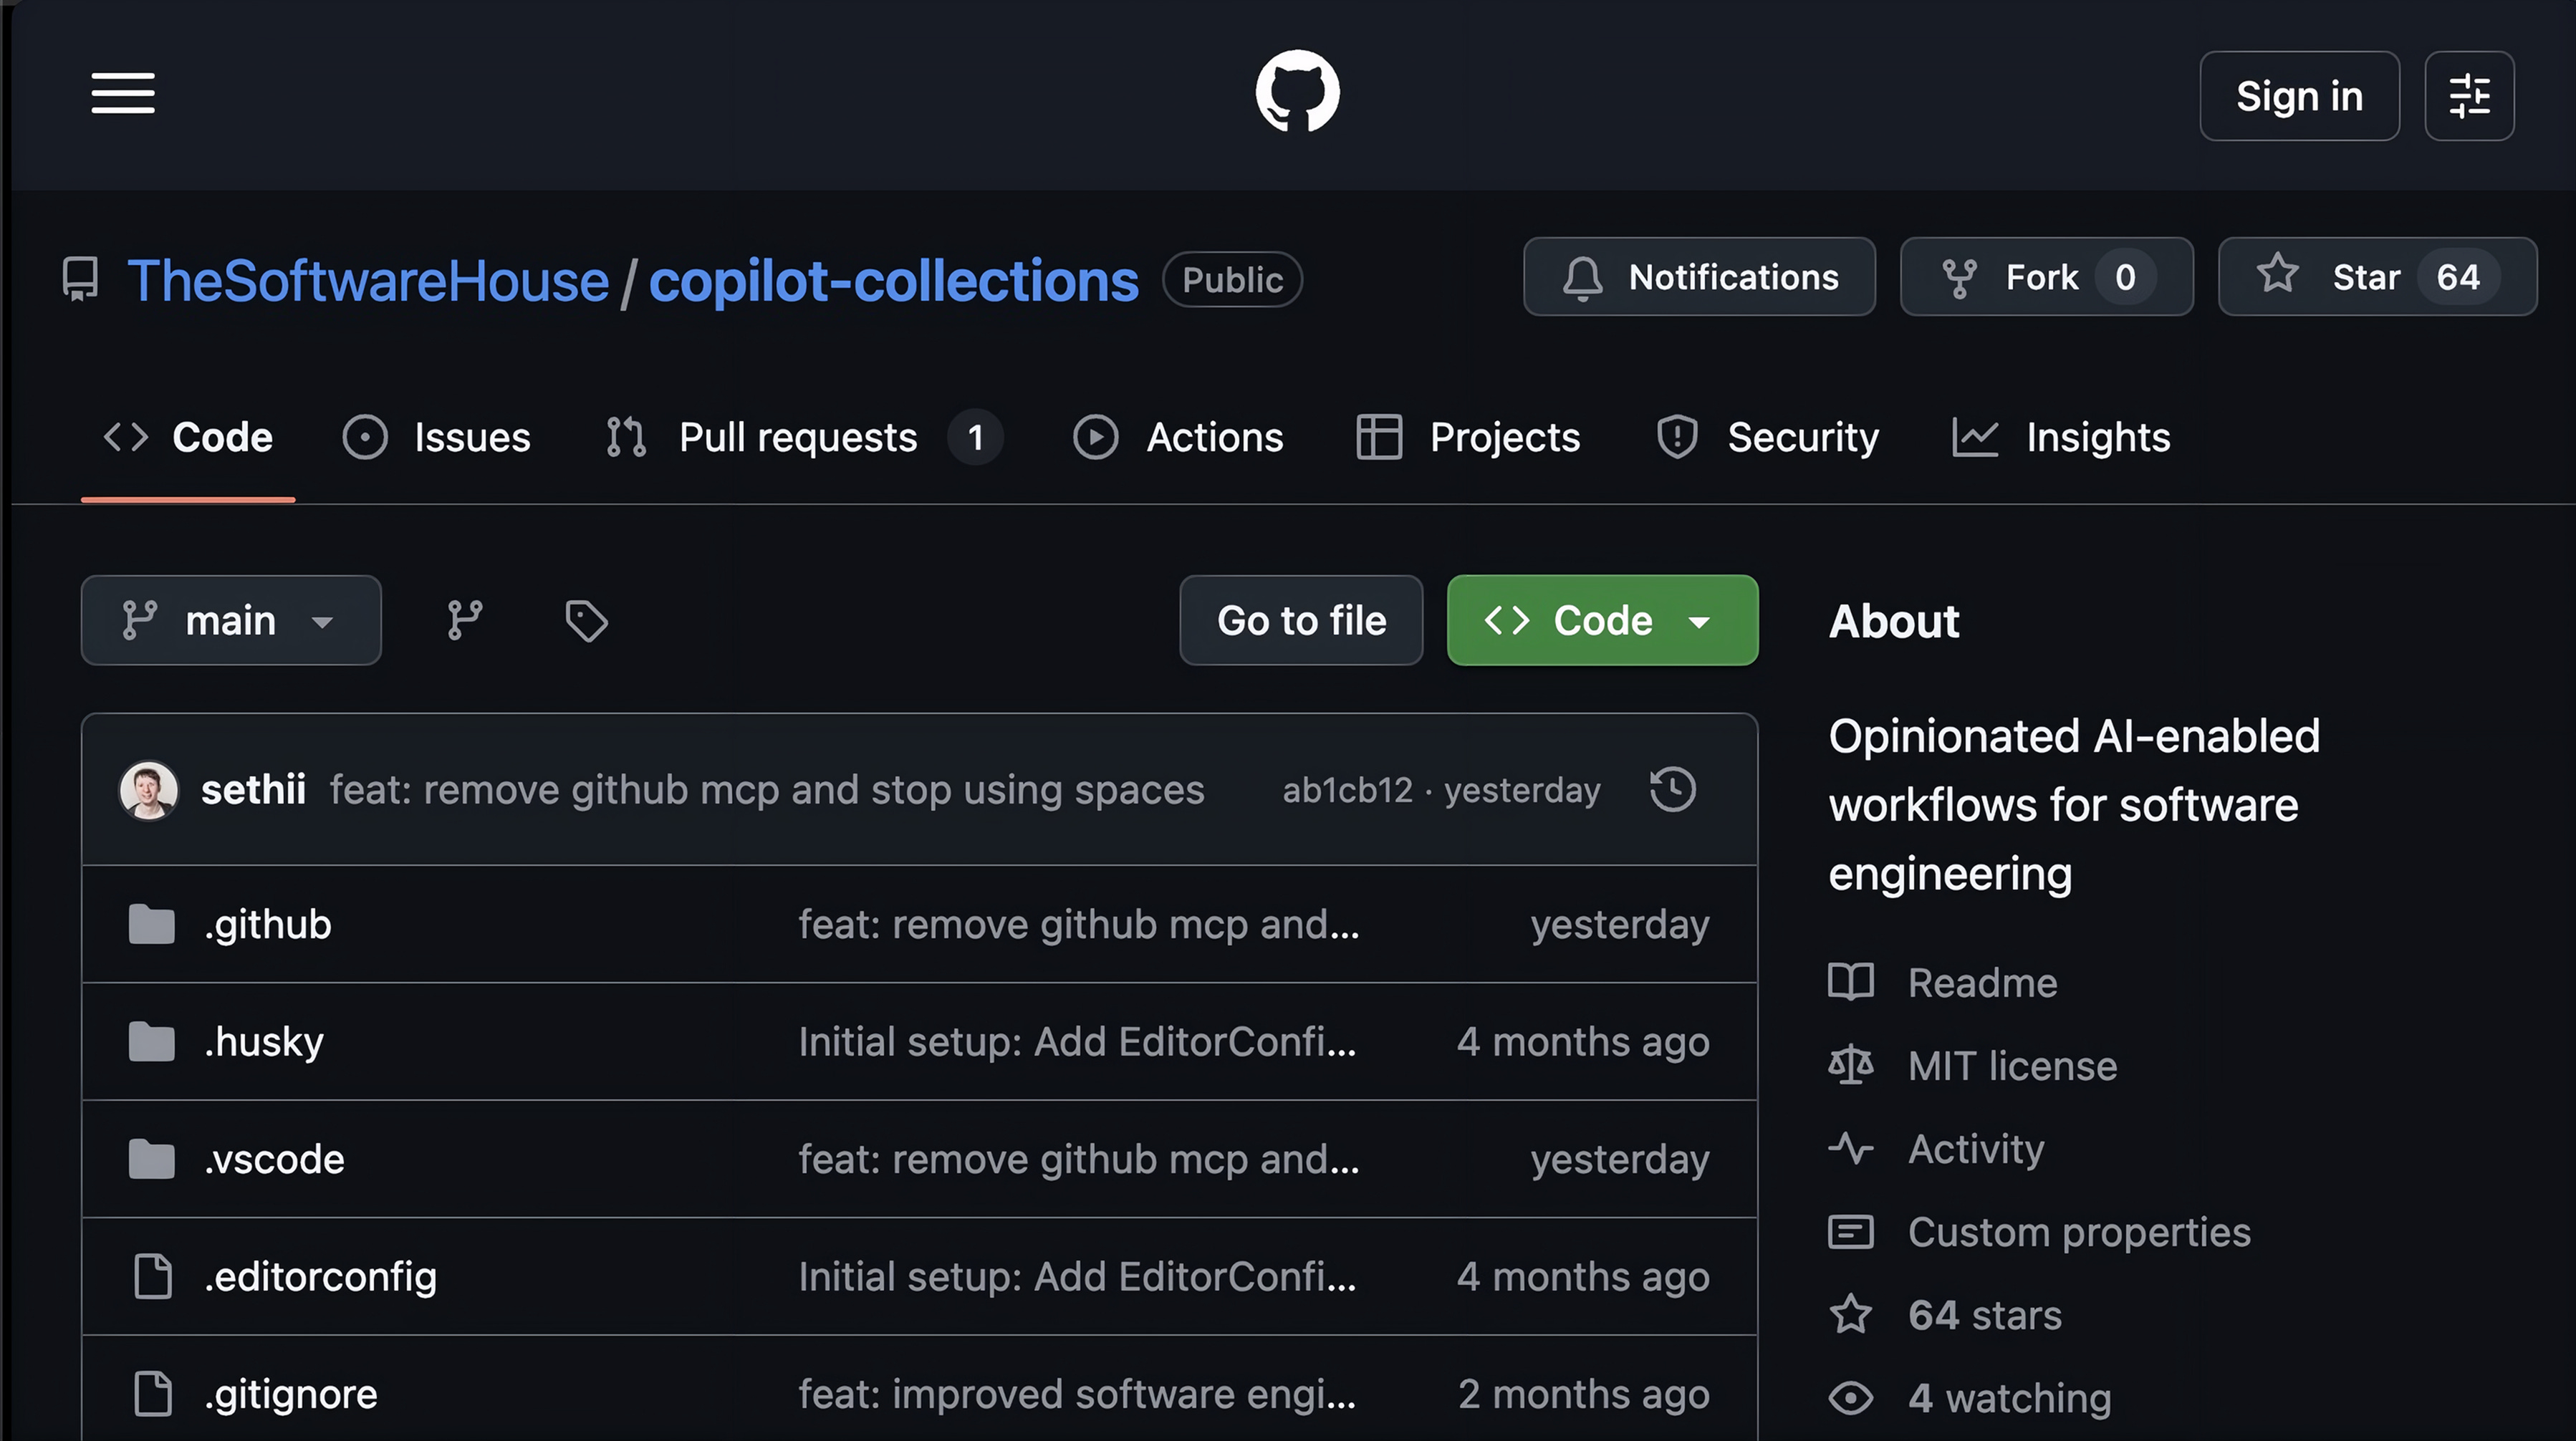Viewport: 2576px width, 1441px height.
Task: Click the GitHub Octocat logo
Action: pyautogui.click(x=1297, y=92)
